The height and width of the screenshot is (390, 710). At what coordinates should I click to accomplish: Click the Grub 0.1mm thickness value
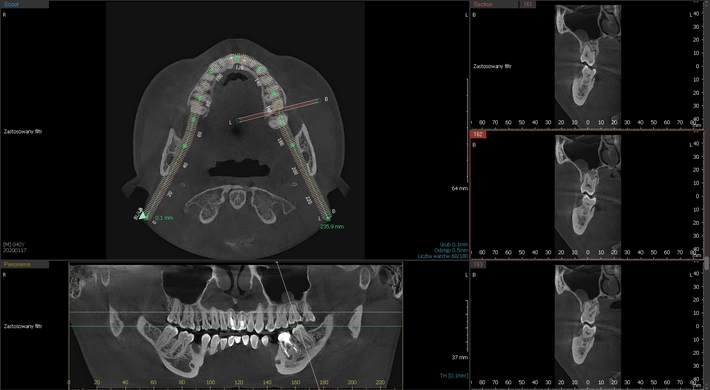(453, 244)
